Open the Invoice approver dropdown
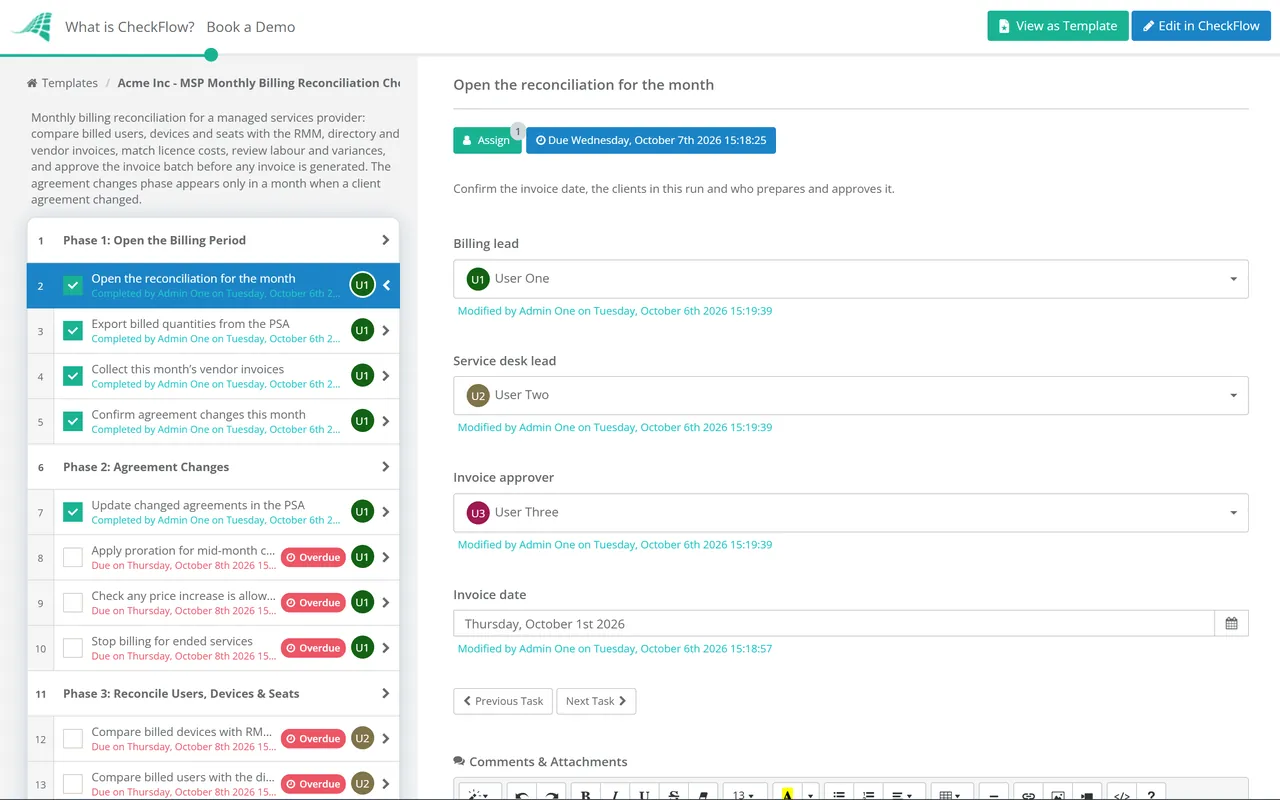The image size is (1280, 800). pos(851,512)
